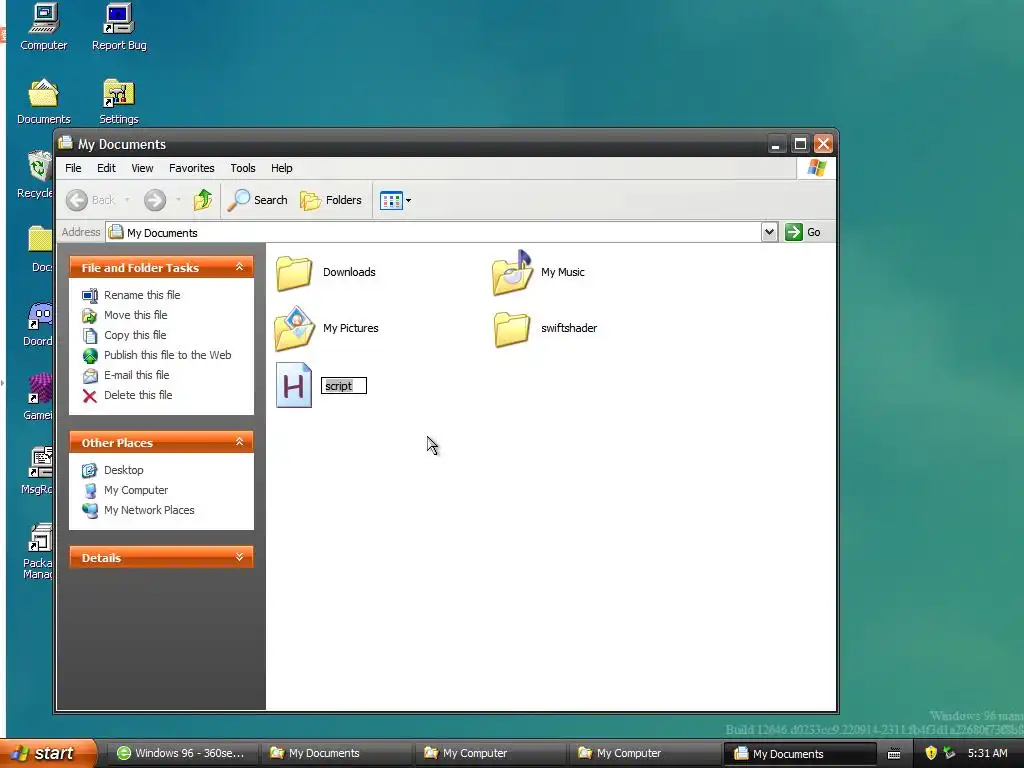Open the Tools menu
Screen dimensions: 1024x768
coord(243,168)
